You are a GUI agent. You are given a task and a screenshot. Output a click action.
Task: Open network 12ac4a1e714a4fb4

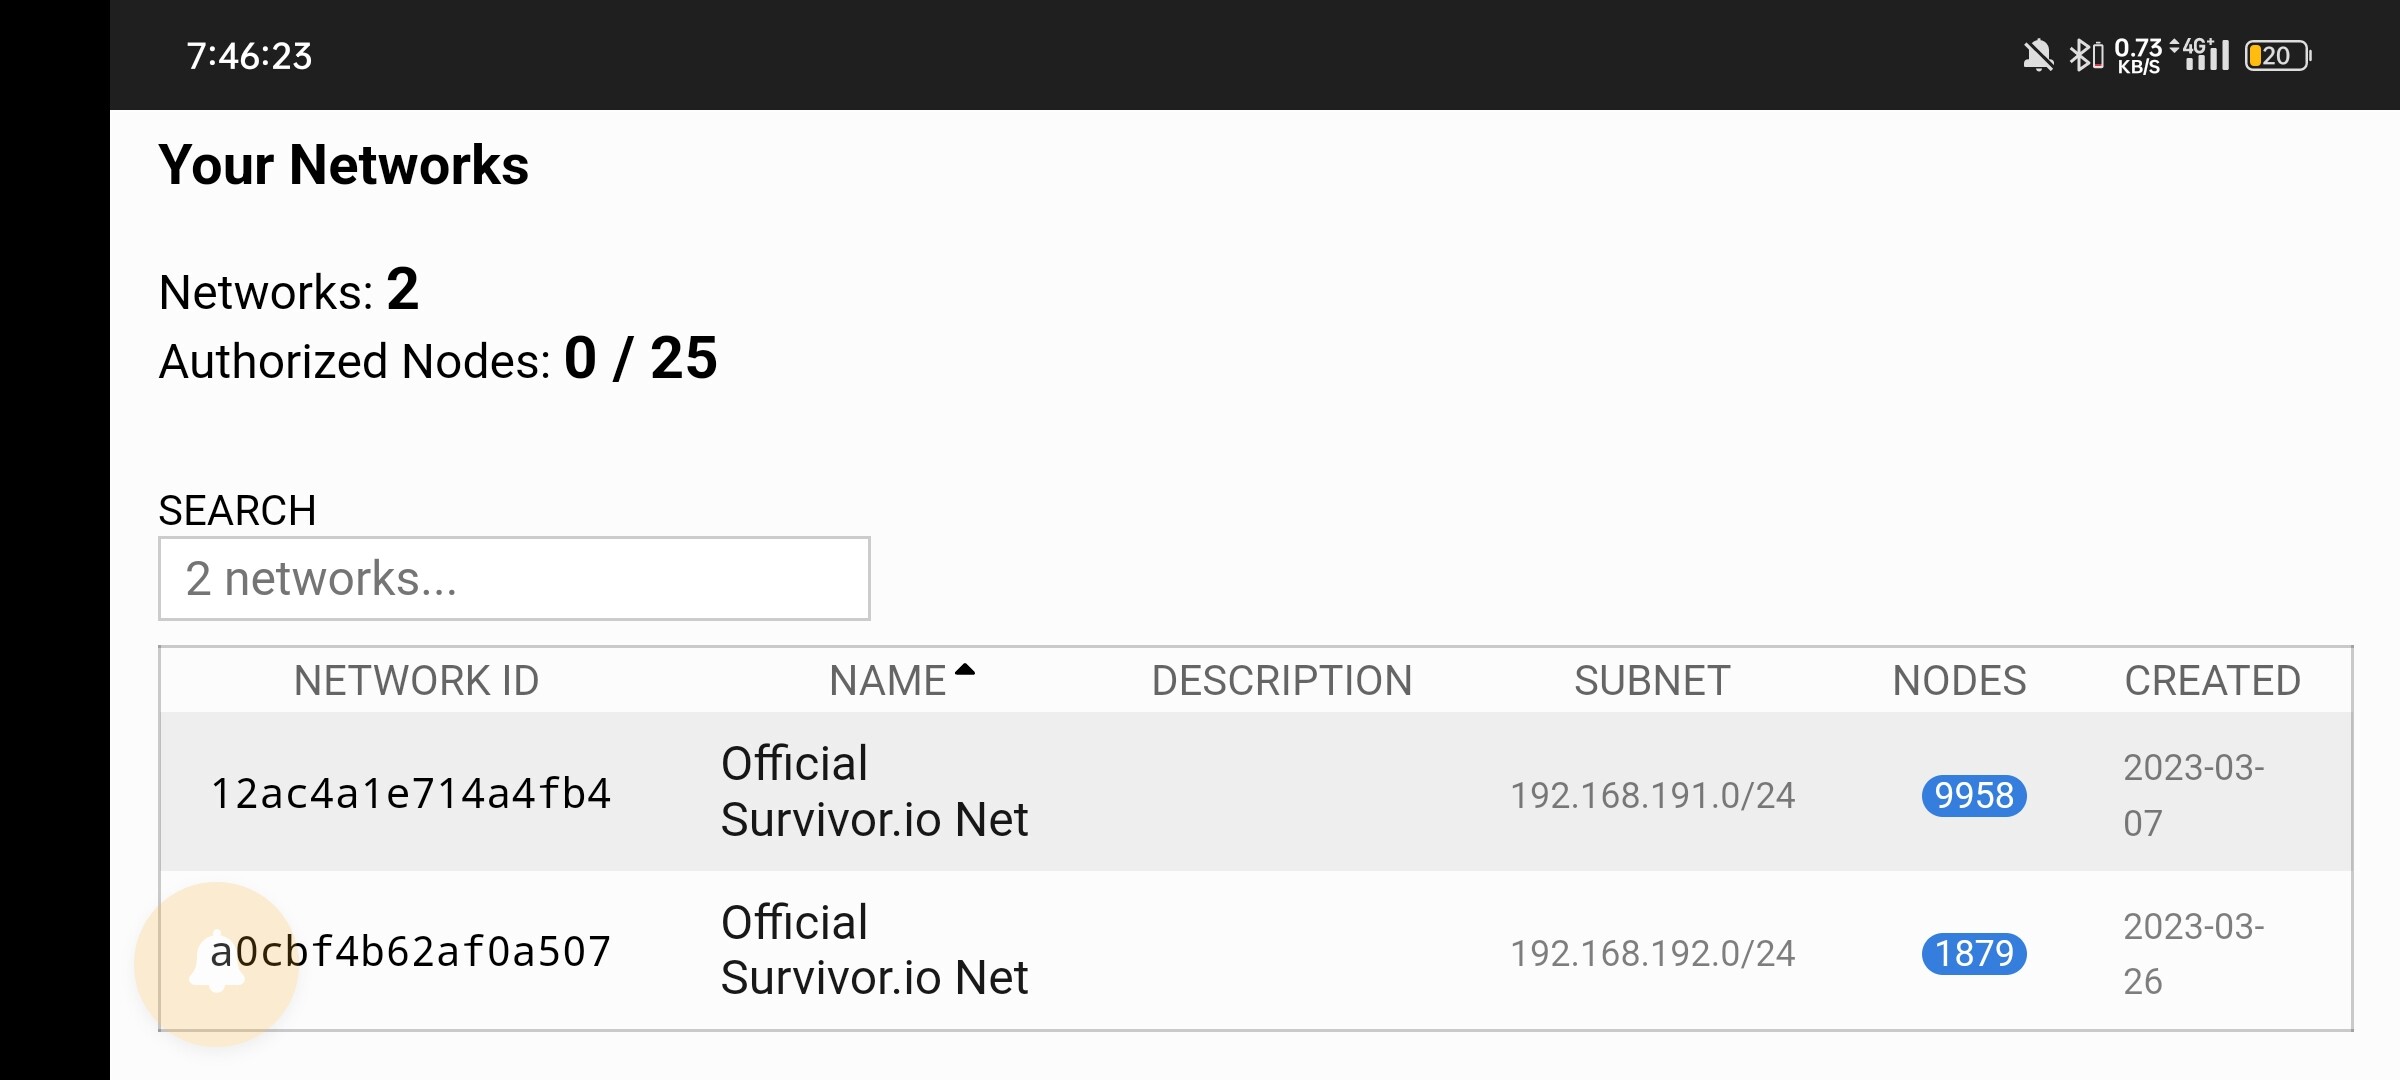411,794
